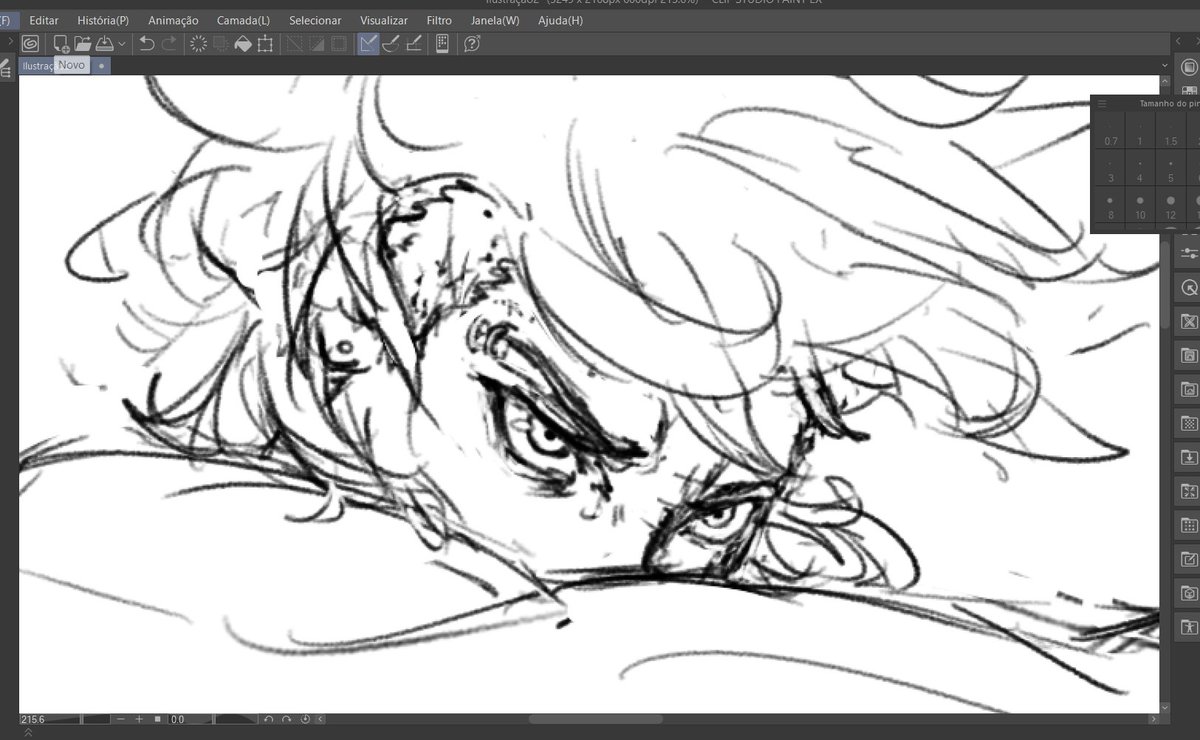Toggle Snap to Ruler
1200x740 pixels.
click(368, 44)
